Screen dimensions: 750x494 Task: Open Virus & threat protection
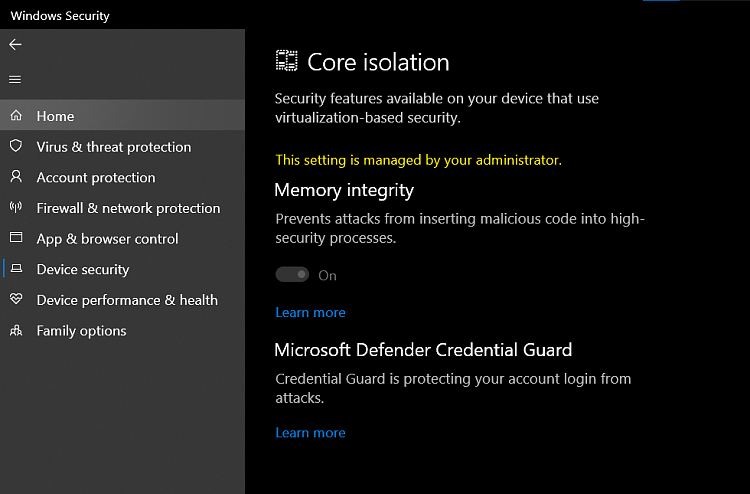point(122,146)
